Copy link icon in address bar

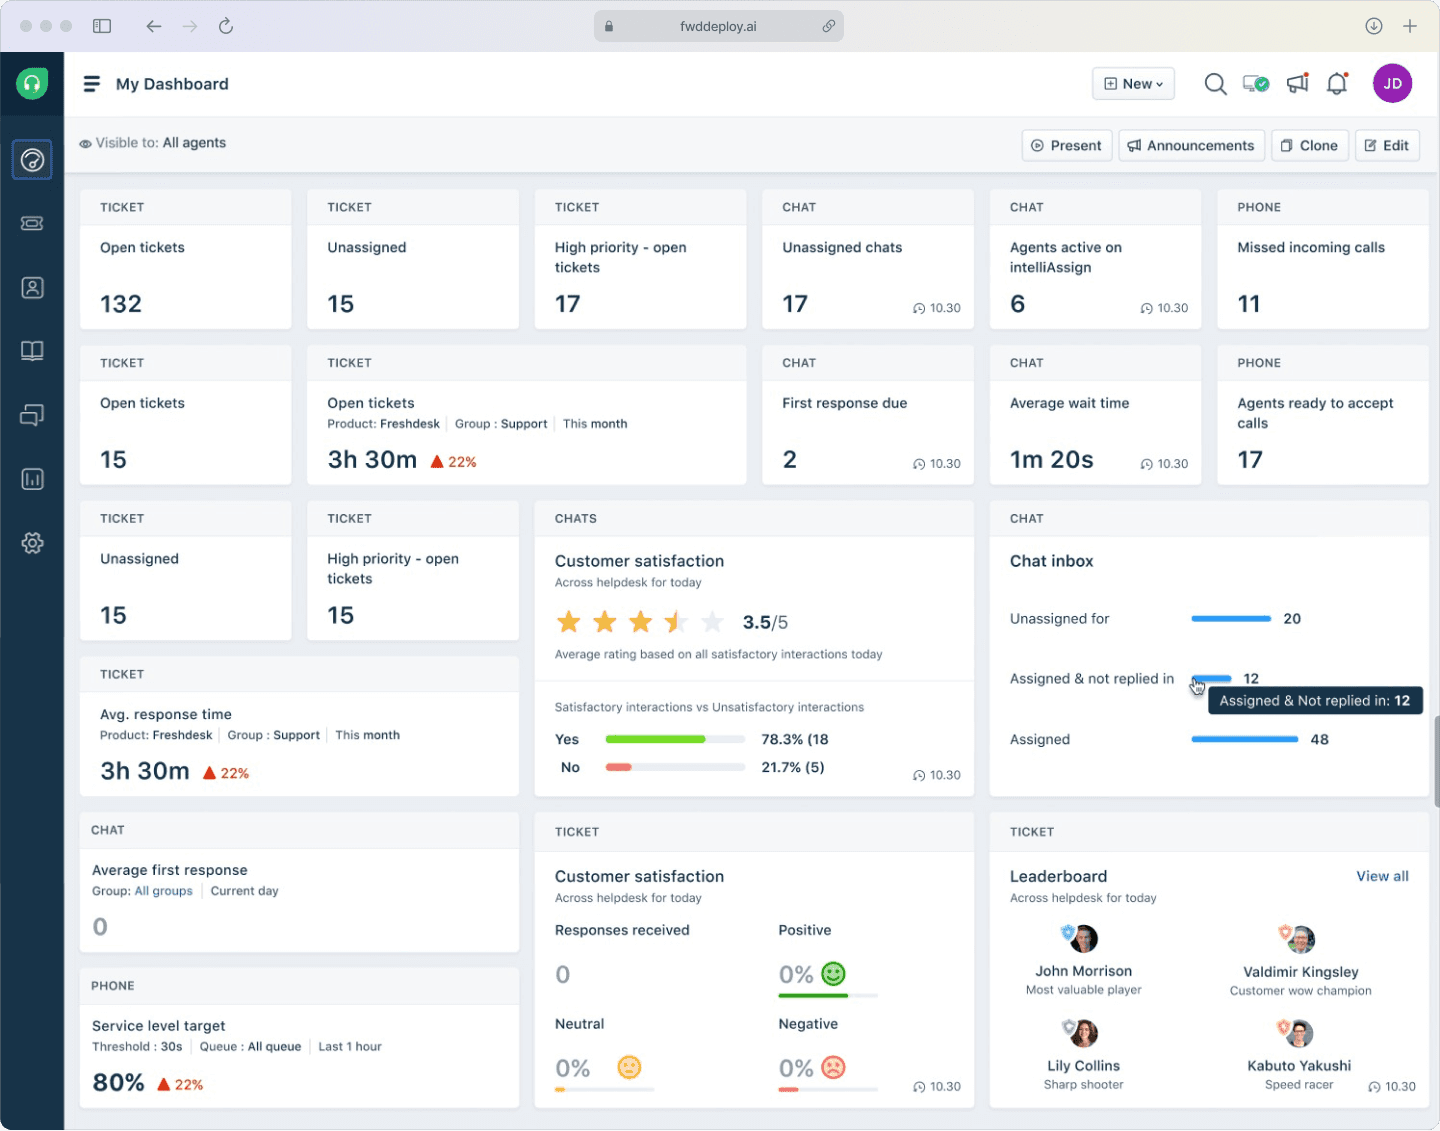[x=829, y=26]
